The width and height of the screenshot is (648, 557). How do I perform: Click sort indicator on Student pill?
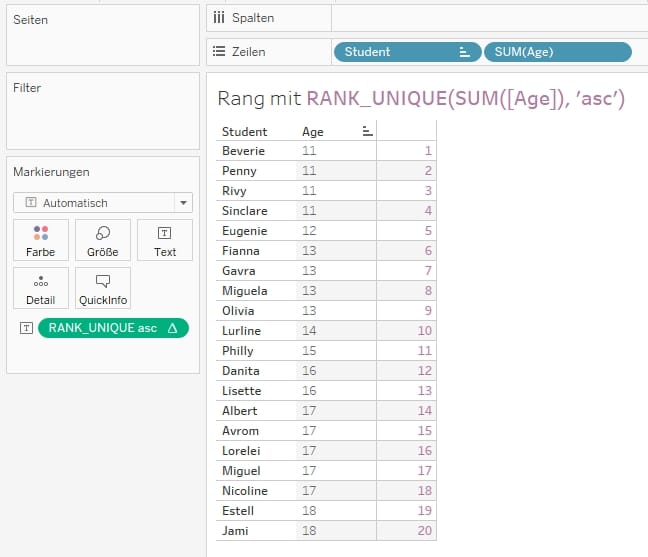coord(464,52)
